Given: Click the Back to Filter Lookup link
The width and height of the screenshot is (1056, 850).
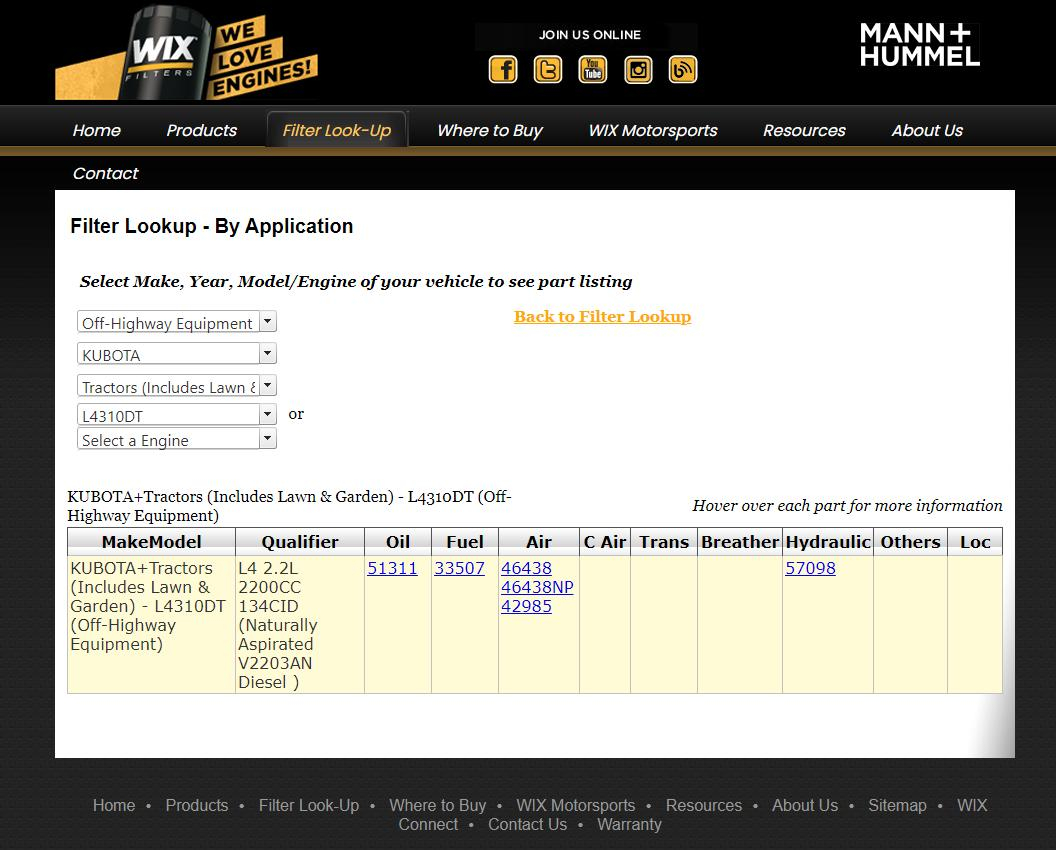Looking at the screenshot, I should [602, 317].
